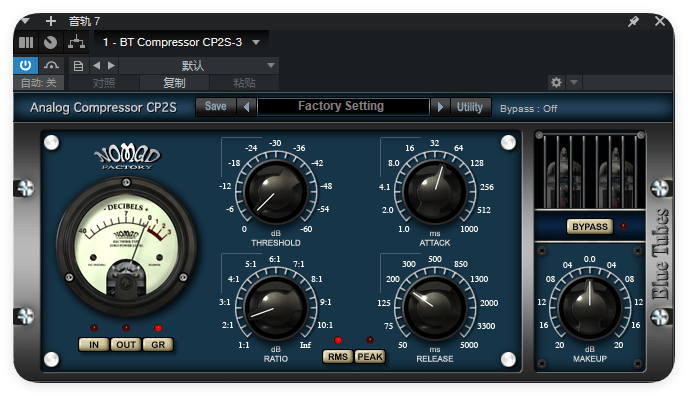The image size is (688, 396).
Task: Click the LED beside BYPASS button
Action: (x=623, y=226)
